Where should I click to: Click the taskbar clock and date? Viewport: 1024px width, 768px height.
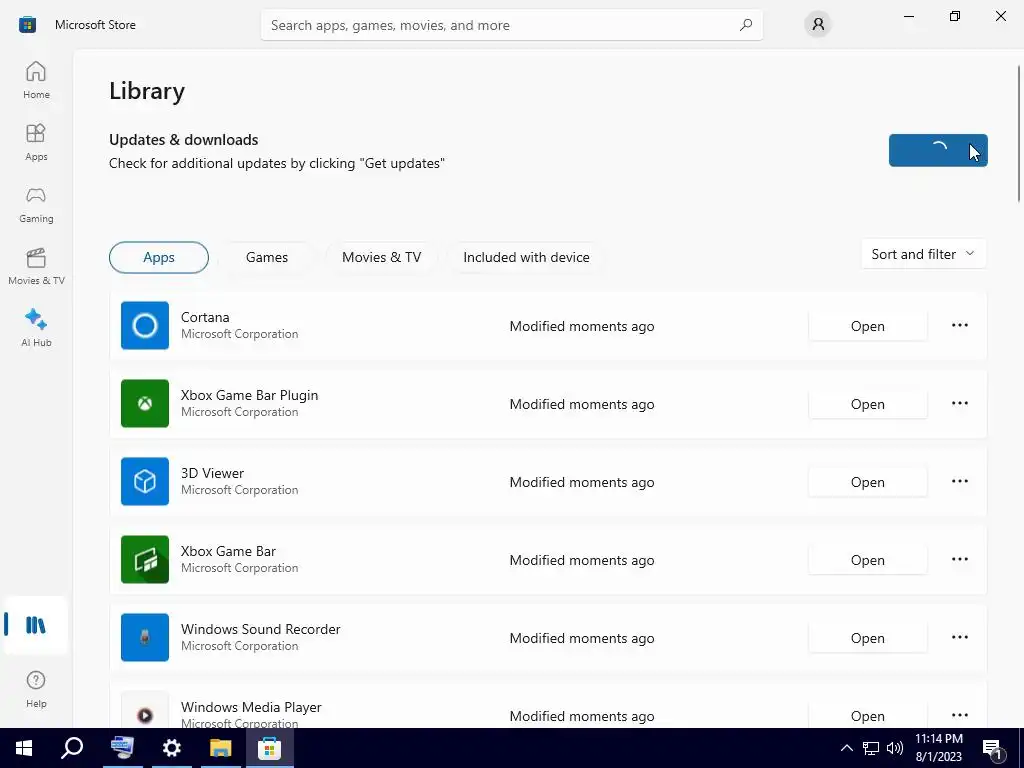[x=938, y=748]
